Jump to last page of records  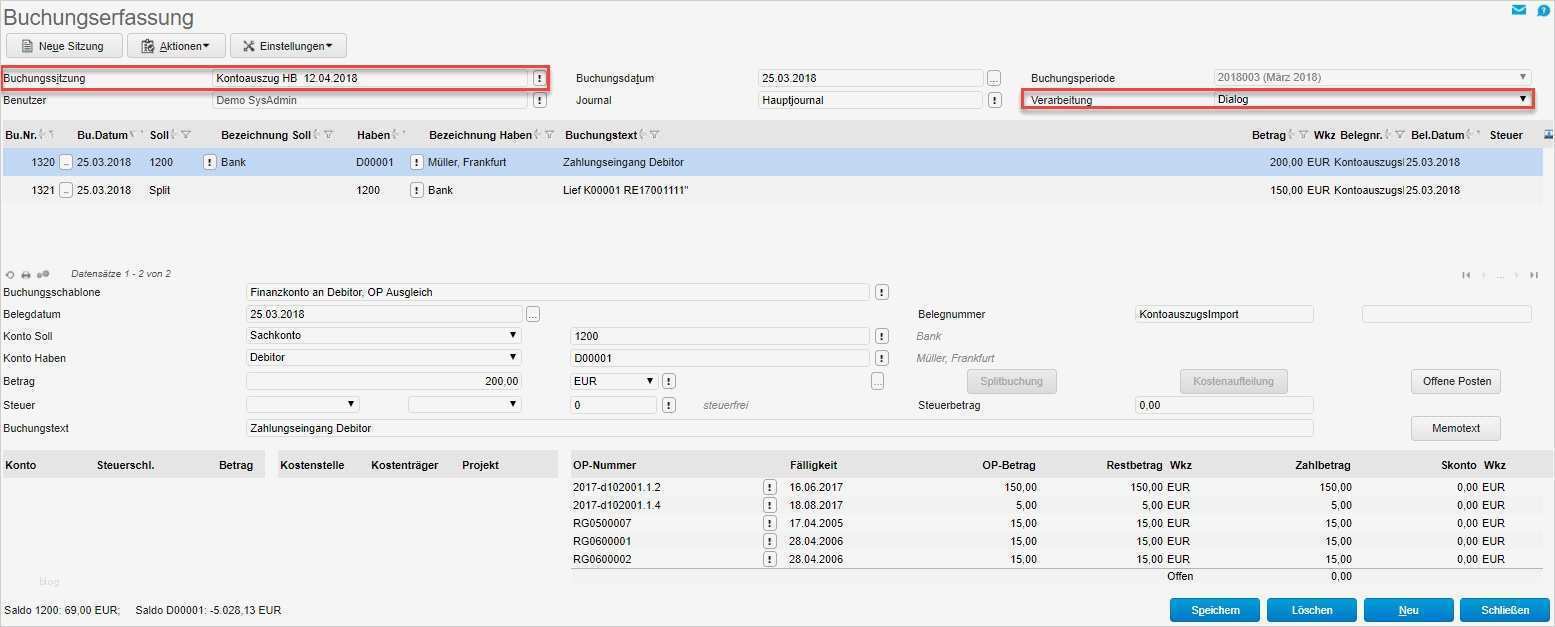coord(1534,275)
